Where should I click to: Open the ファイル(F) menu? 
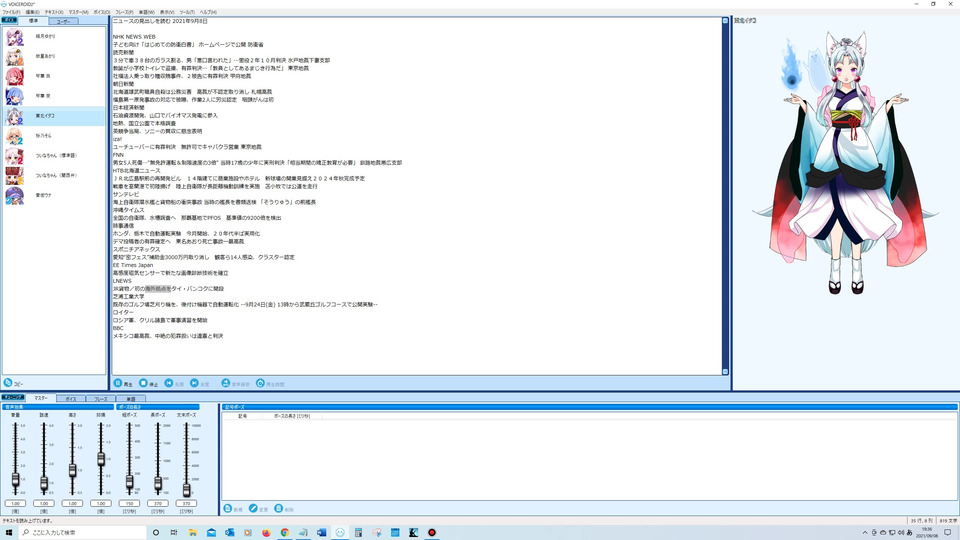coord(11,12)
